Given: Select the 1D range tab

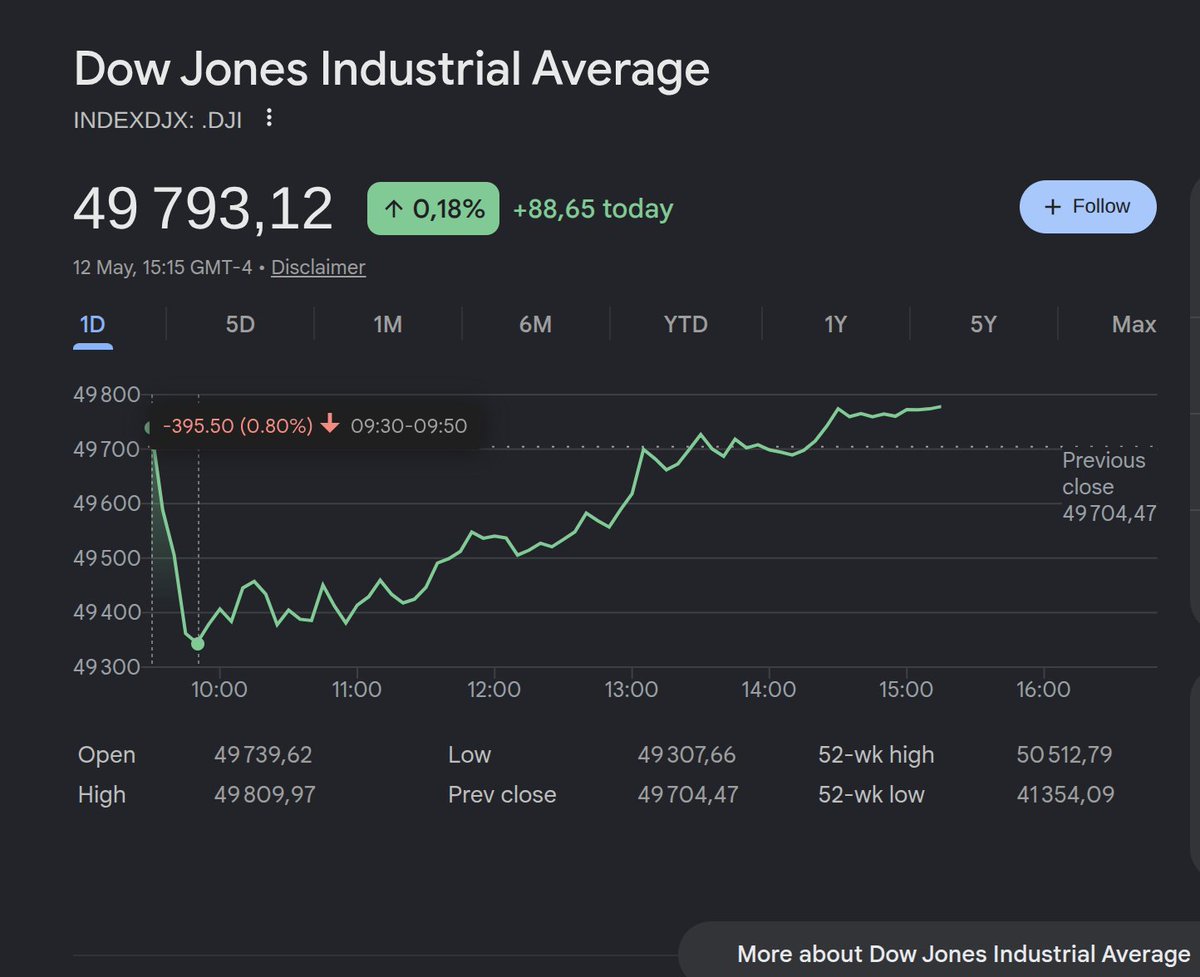Looking at the screenshot, I should coord(92,324).
